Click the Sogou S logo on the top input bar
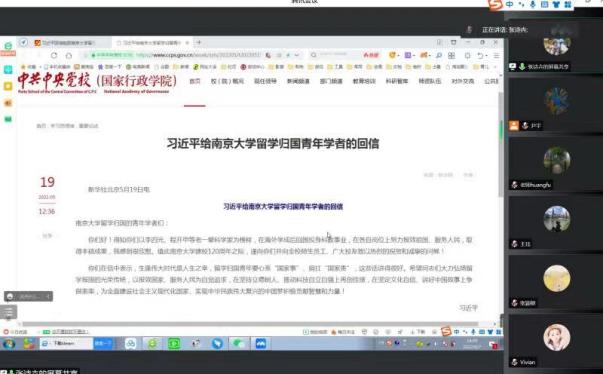 click(495, 5)
